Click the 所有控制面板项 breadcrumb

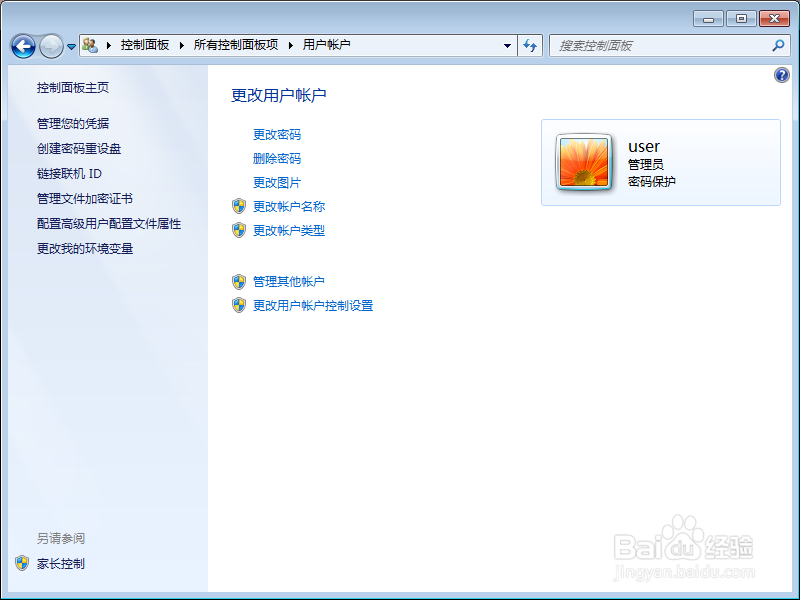click(236, 45)
